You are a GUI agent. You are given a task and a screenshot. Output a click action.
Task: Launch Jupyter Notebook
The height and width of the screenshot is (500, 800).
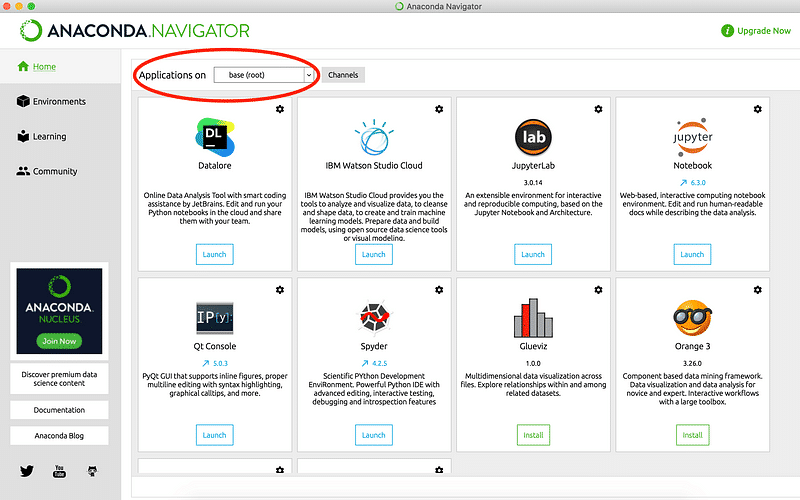(x=692, y=254)
